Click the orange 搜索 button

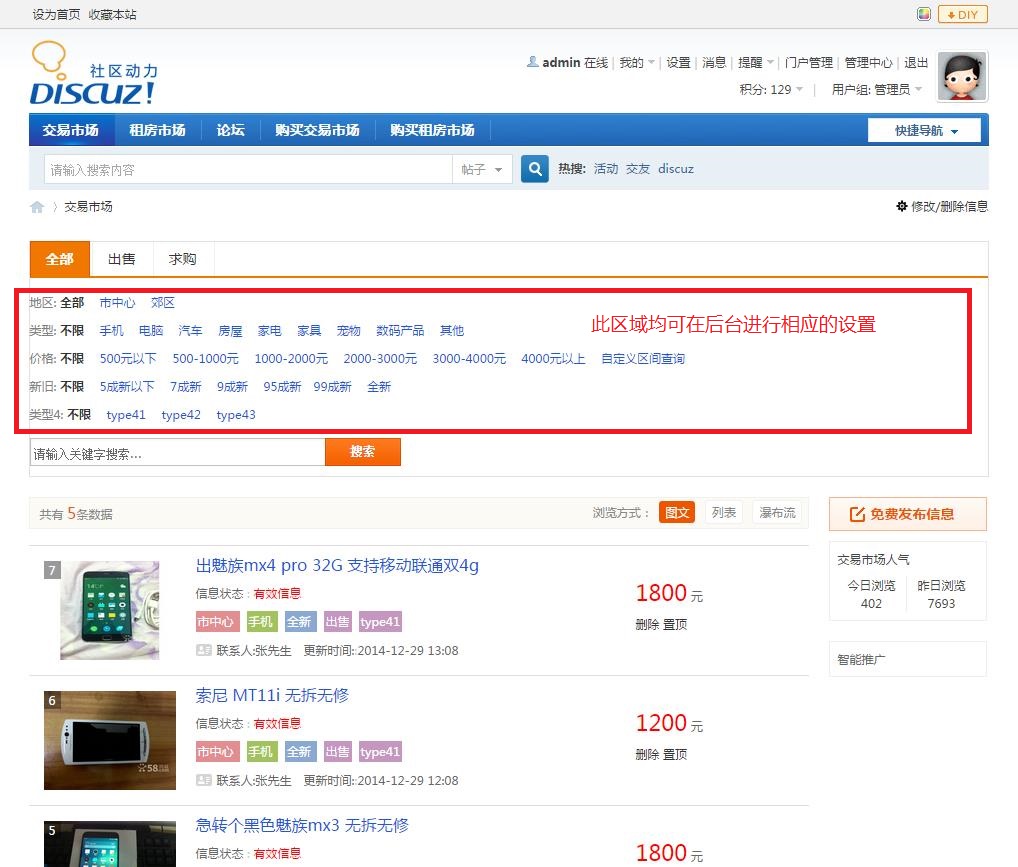pyautogui.click(x=363, y=452)
